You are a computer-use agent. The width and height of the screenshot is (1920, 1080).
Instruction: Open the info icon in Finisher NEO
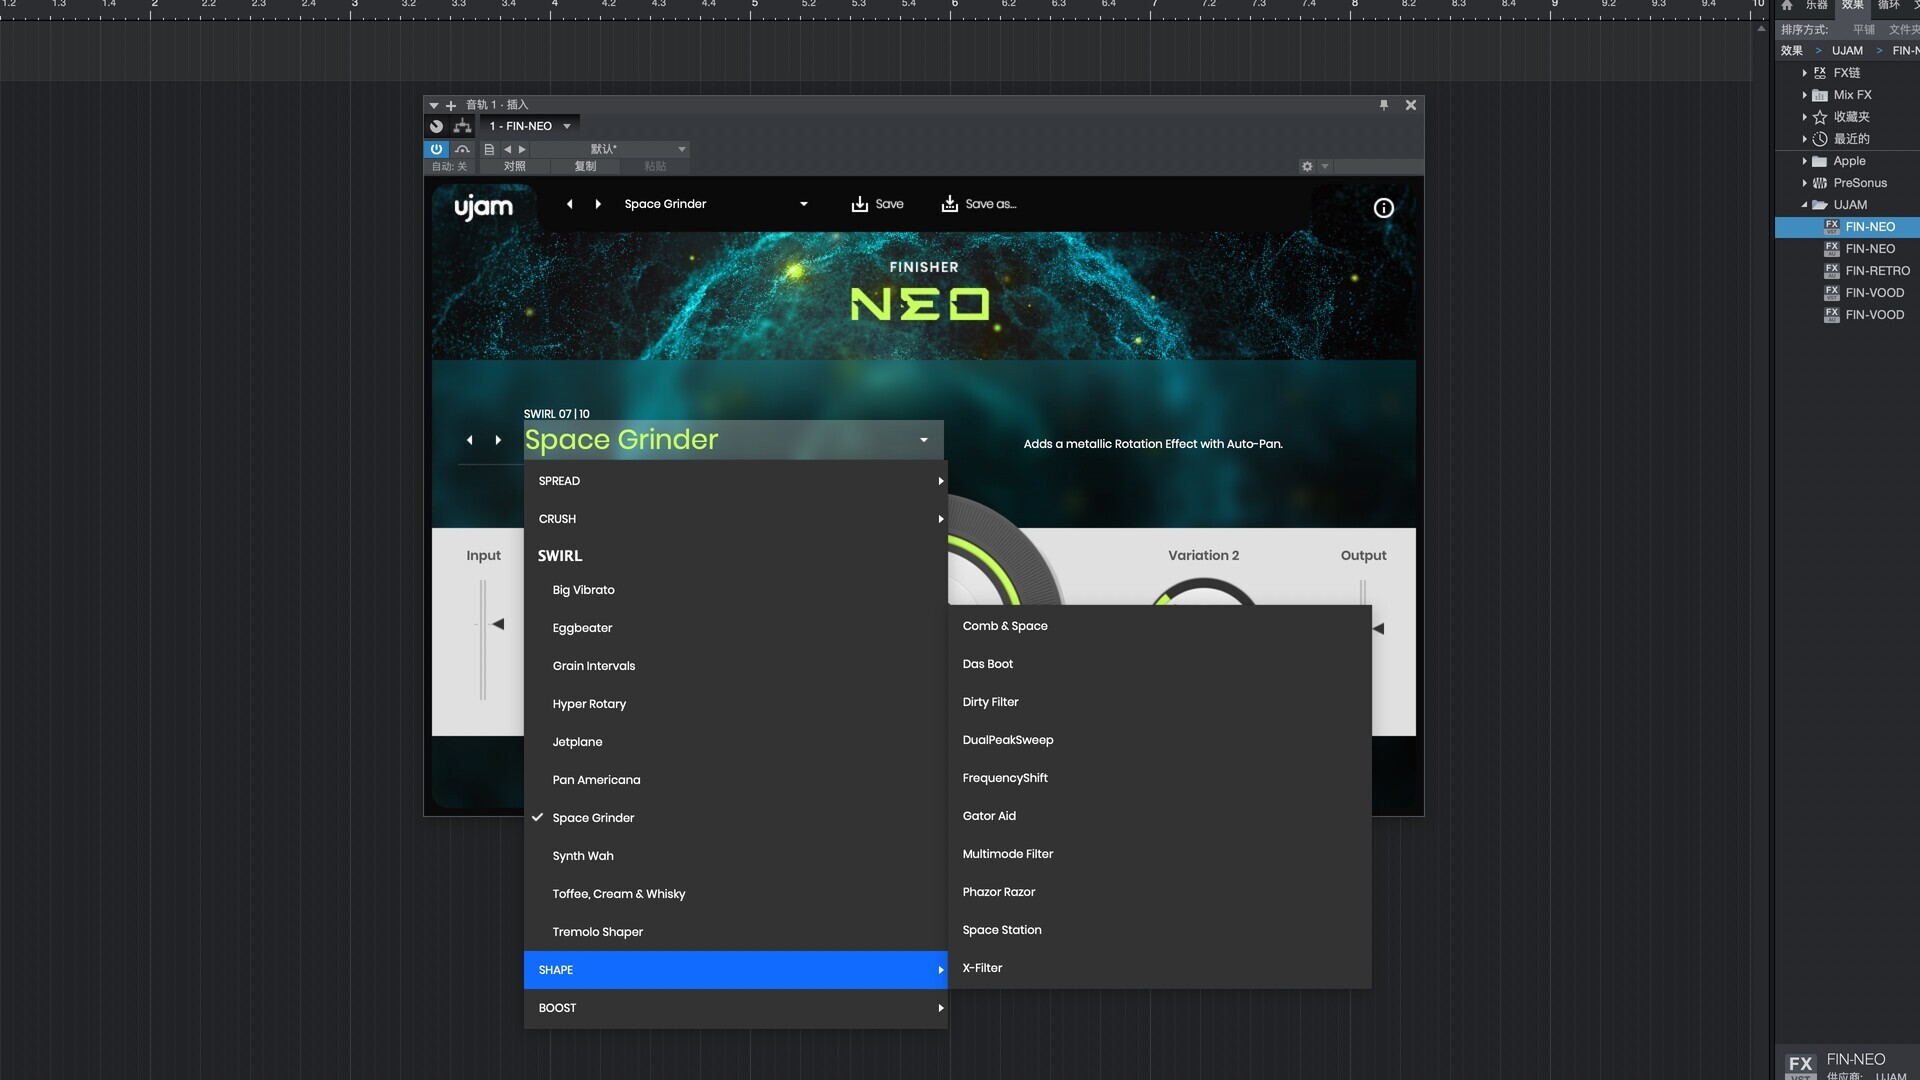click(1383, 208)
